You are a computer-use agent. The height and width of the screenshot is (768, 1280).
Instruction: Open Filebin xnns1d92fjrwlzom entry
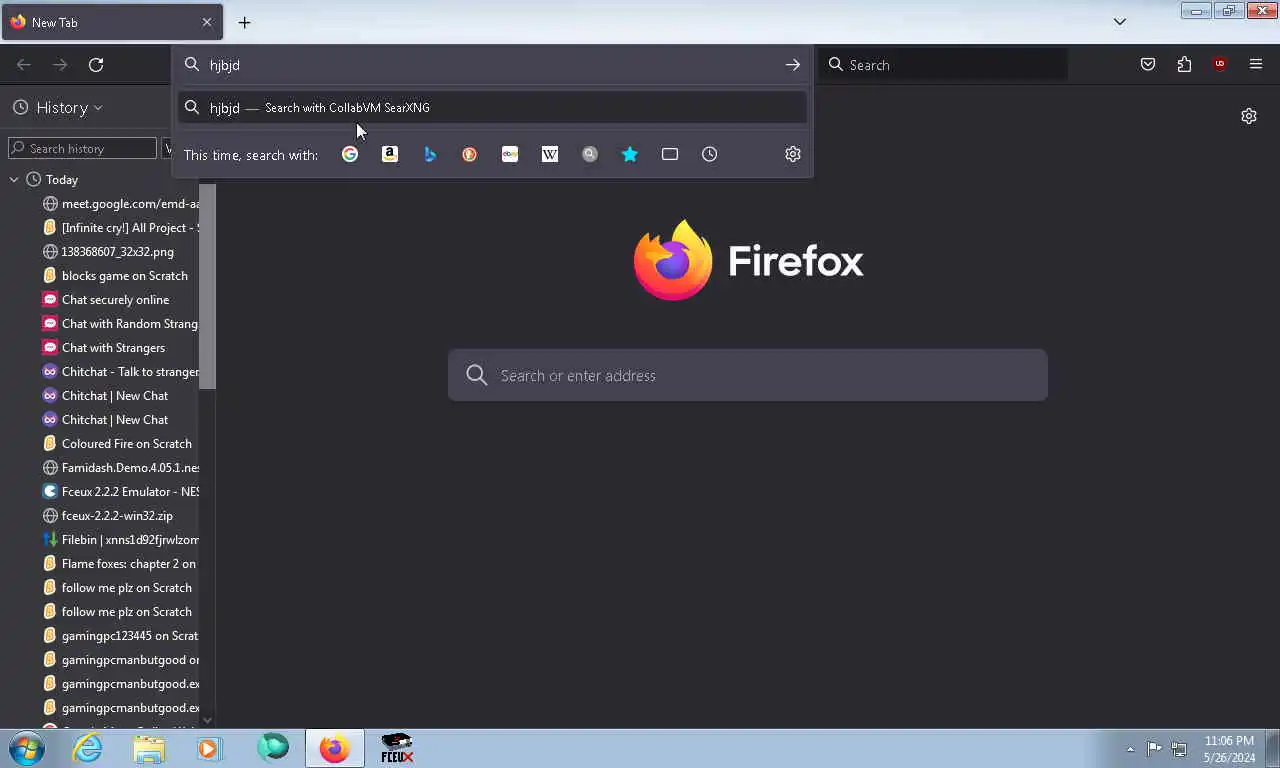120,540
